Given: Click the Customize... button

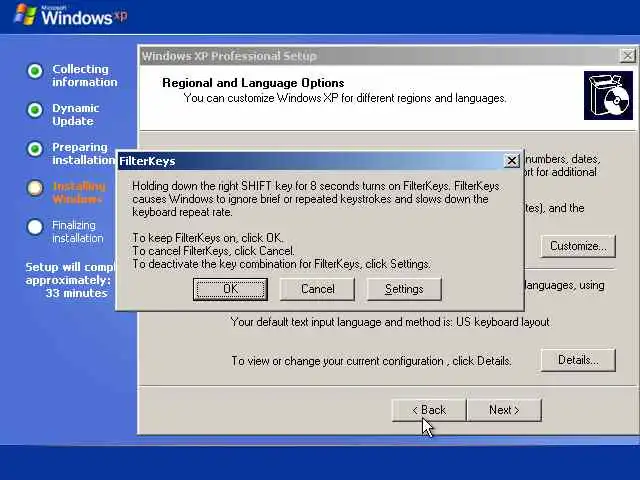Looking at the screenshot, I should pos(578,246).
